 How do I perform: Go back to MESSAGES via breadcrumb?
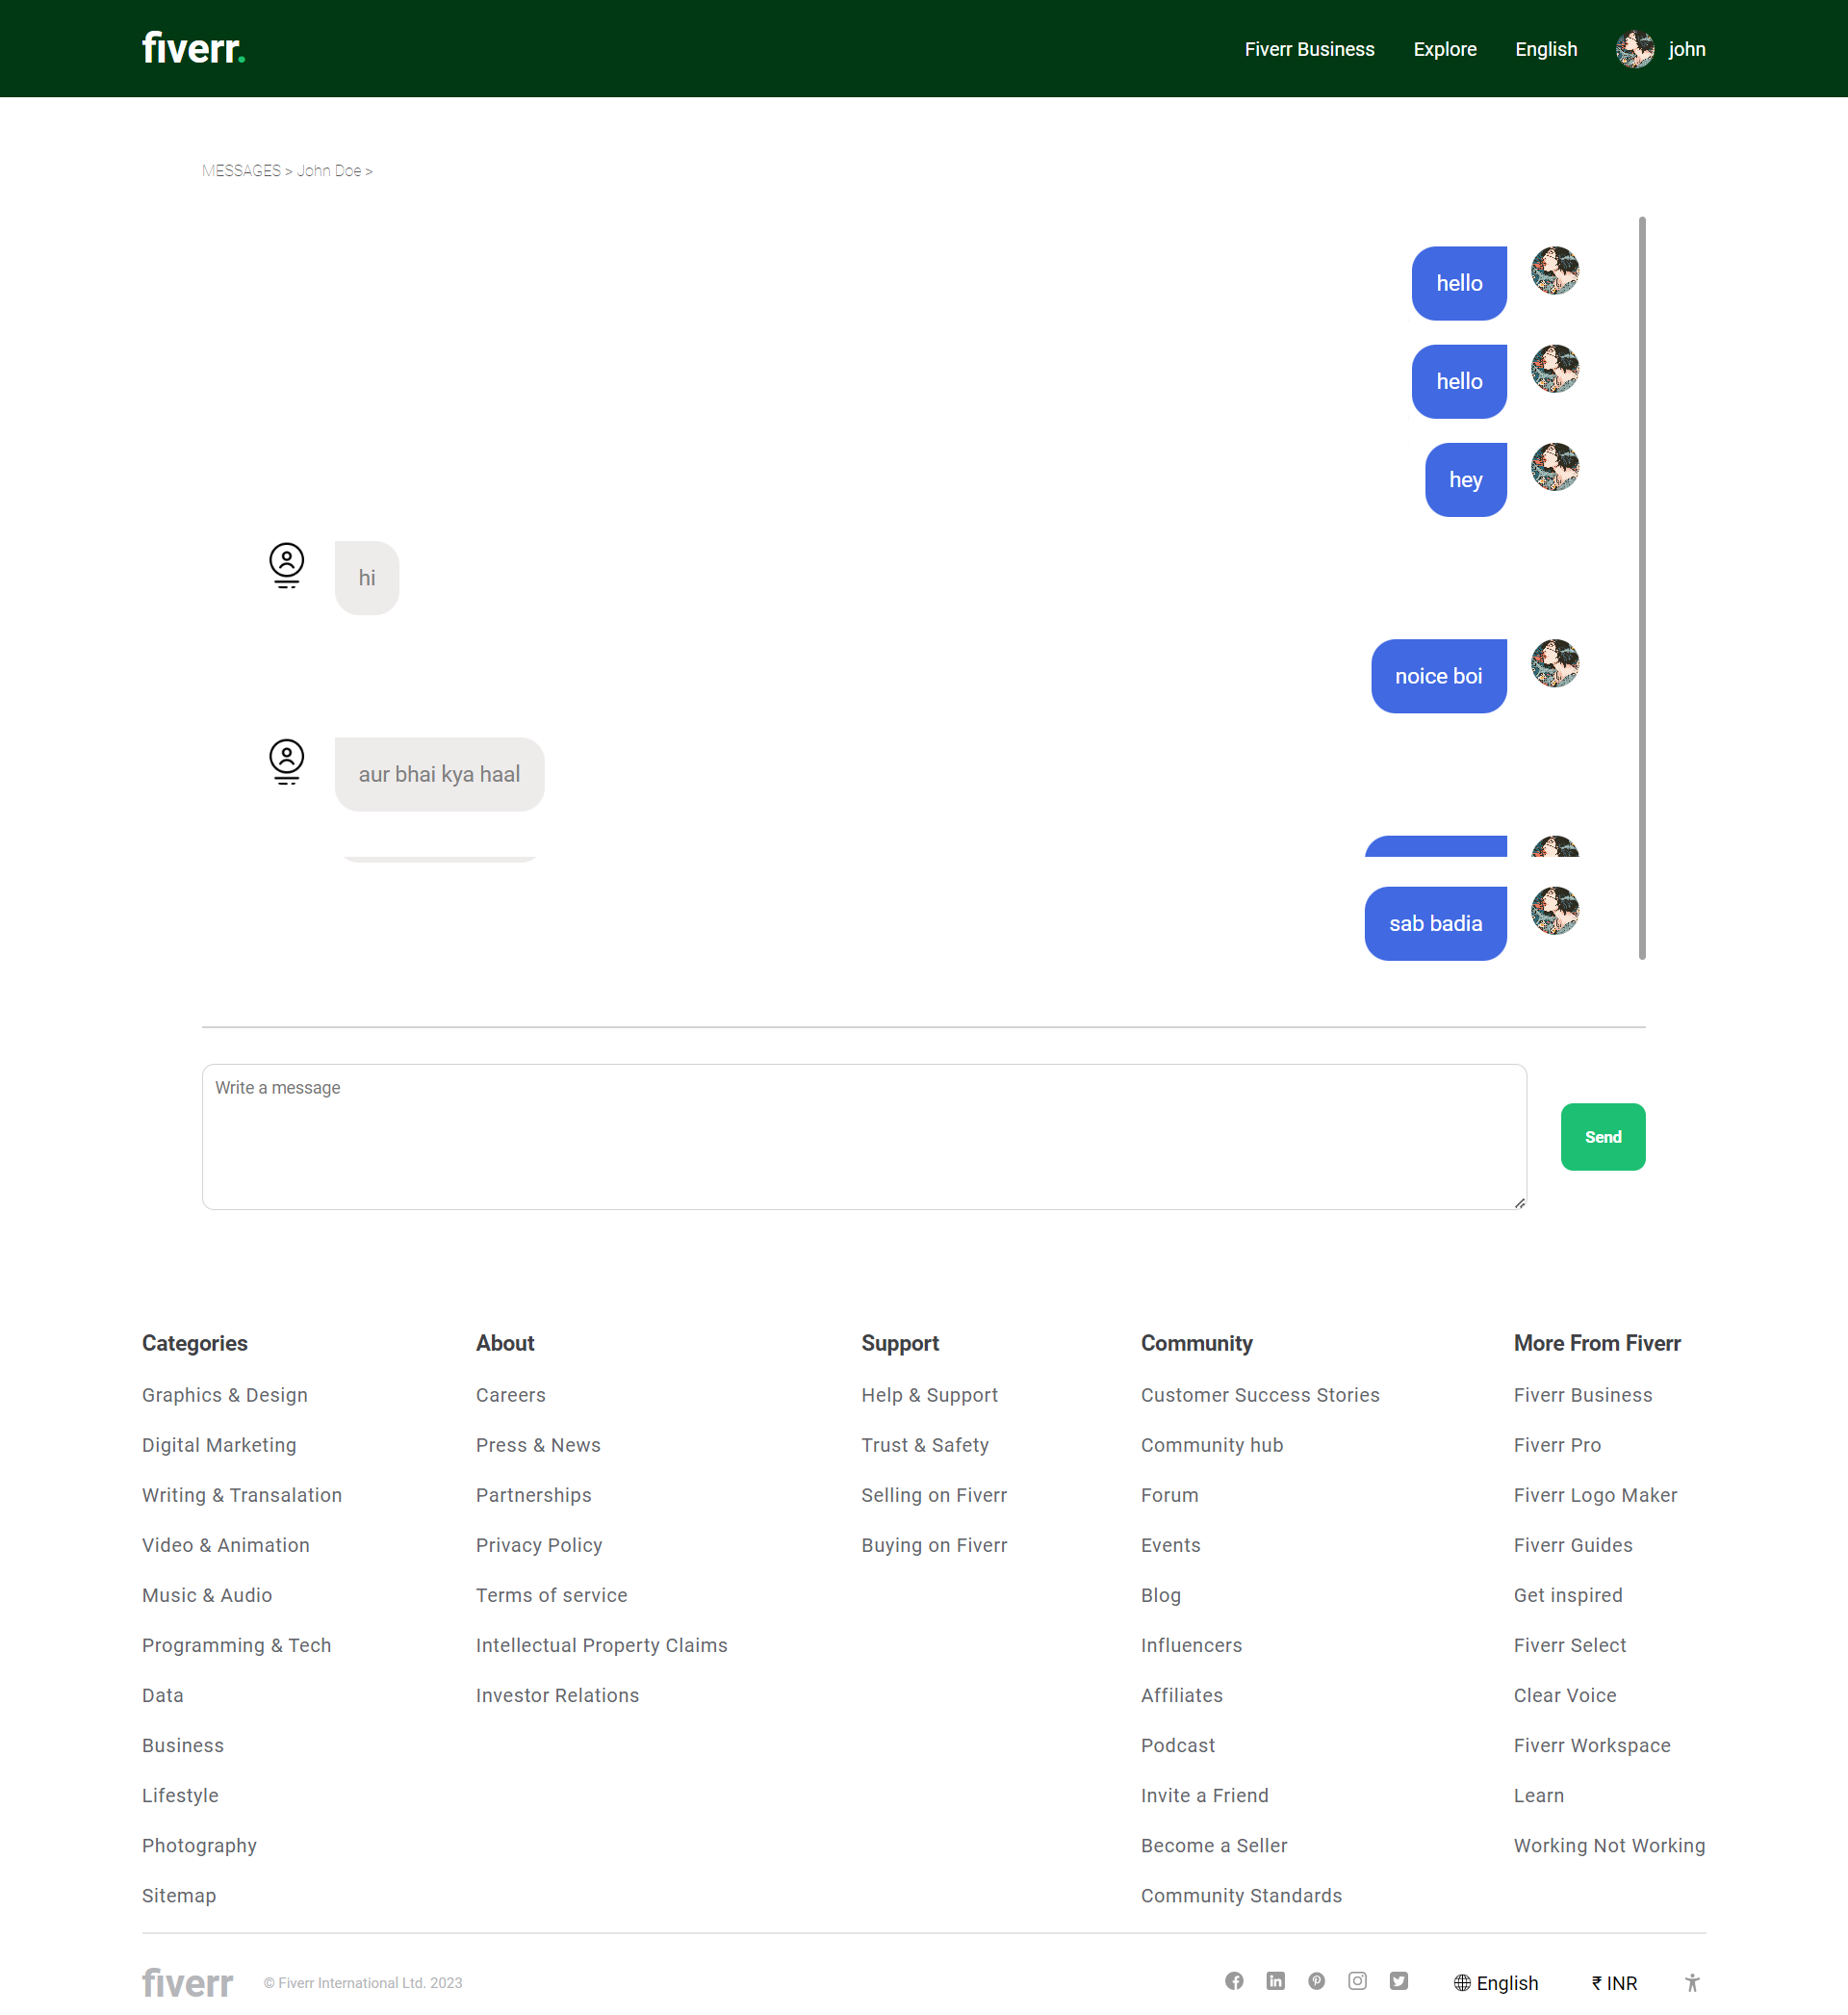click(x=241, y=170)
